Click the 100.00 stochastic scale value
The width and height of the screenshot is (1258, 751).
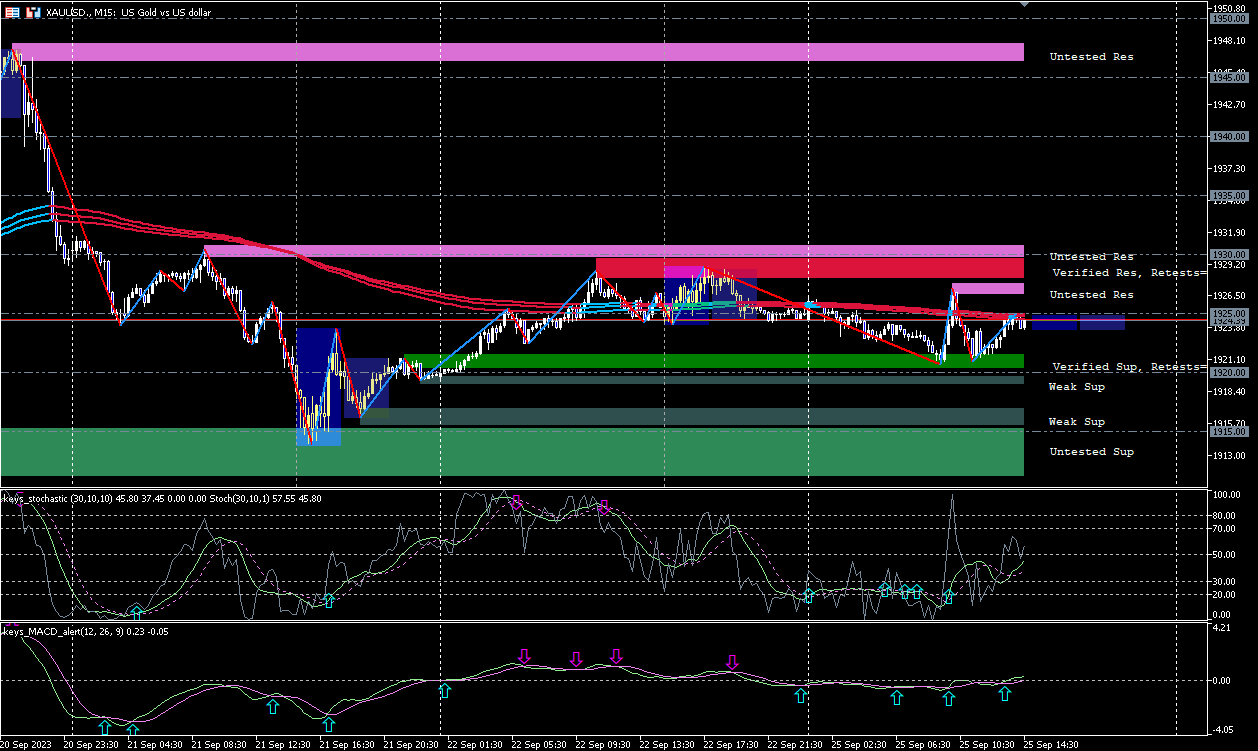1225,495
